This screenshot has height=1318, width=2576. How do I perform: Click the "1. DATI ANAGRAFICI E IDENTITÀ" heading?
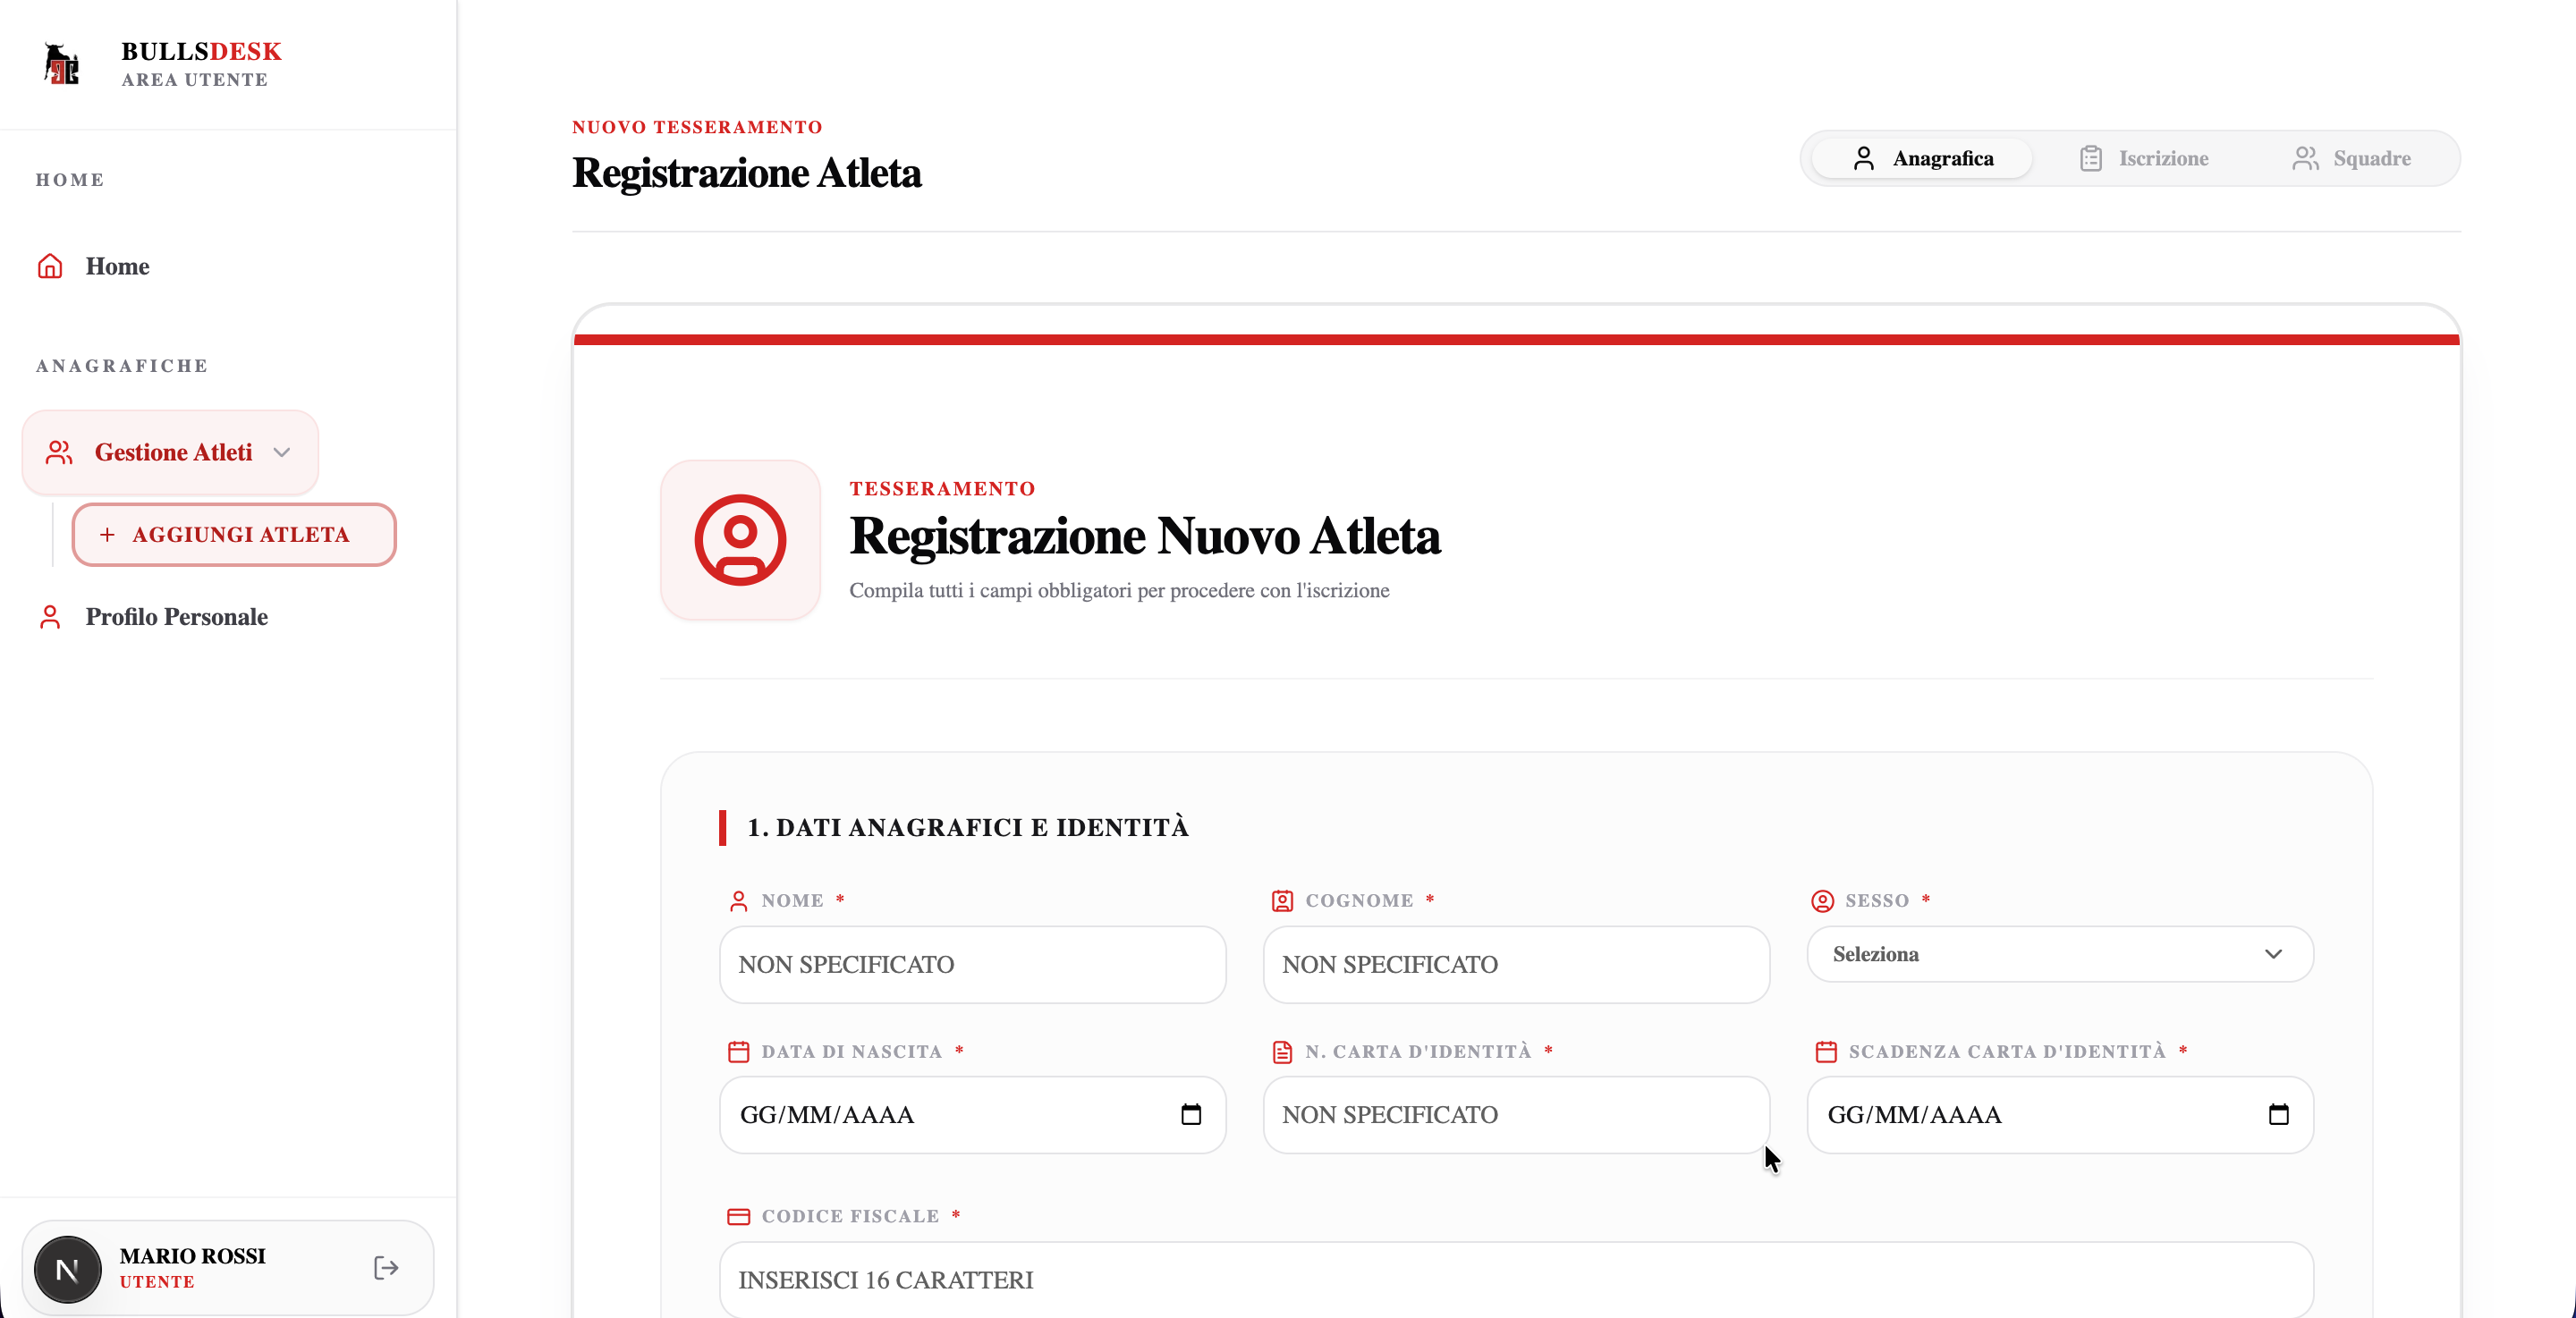pyautogui.click(x=968, y=827)
